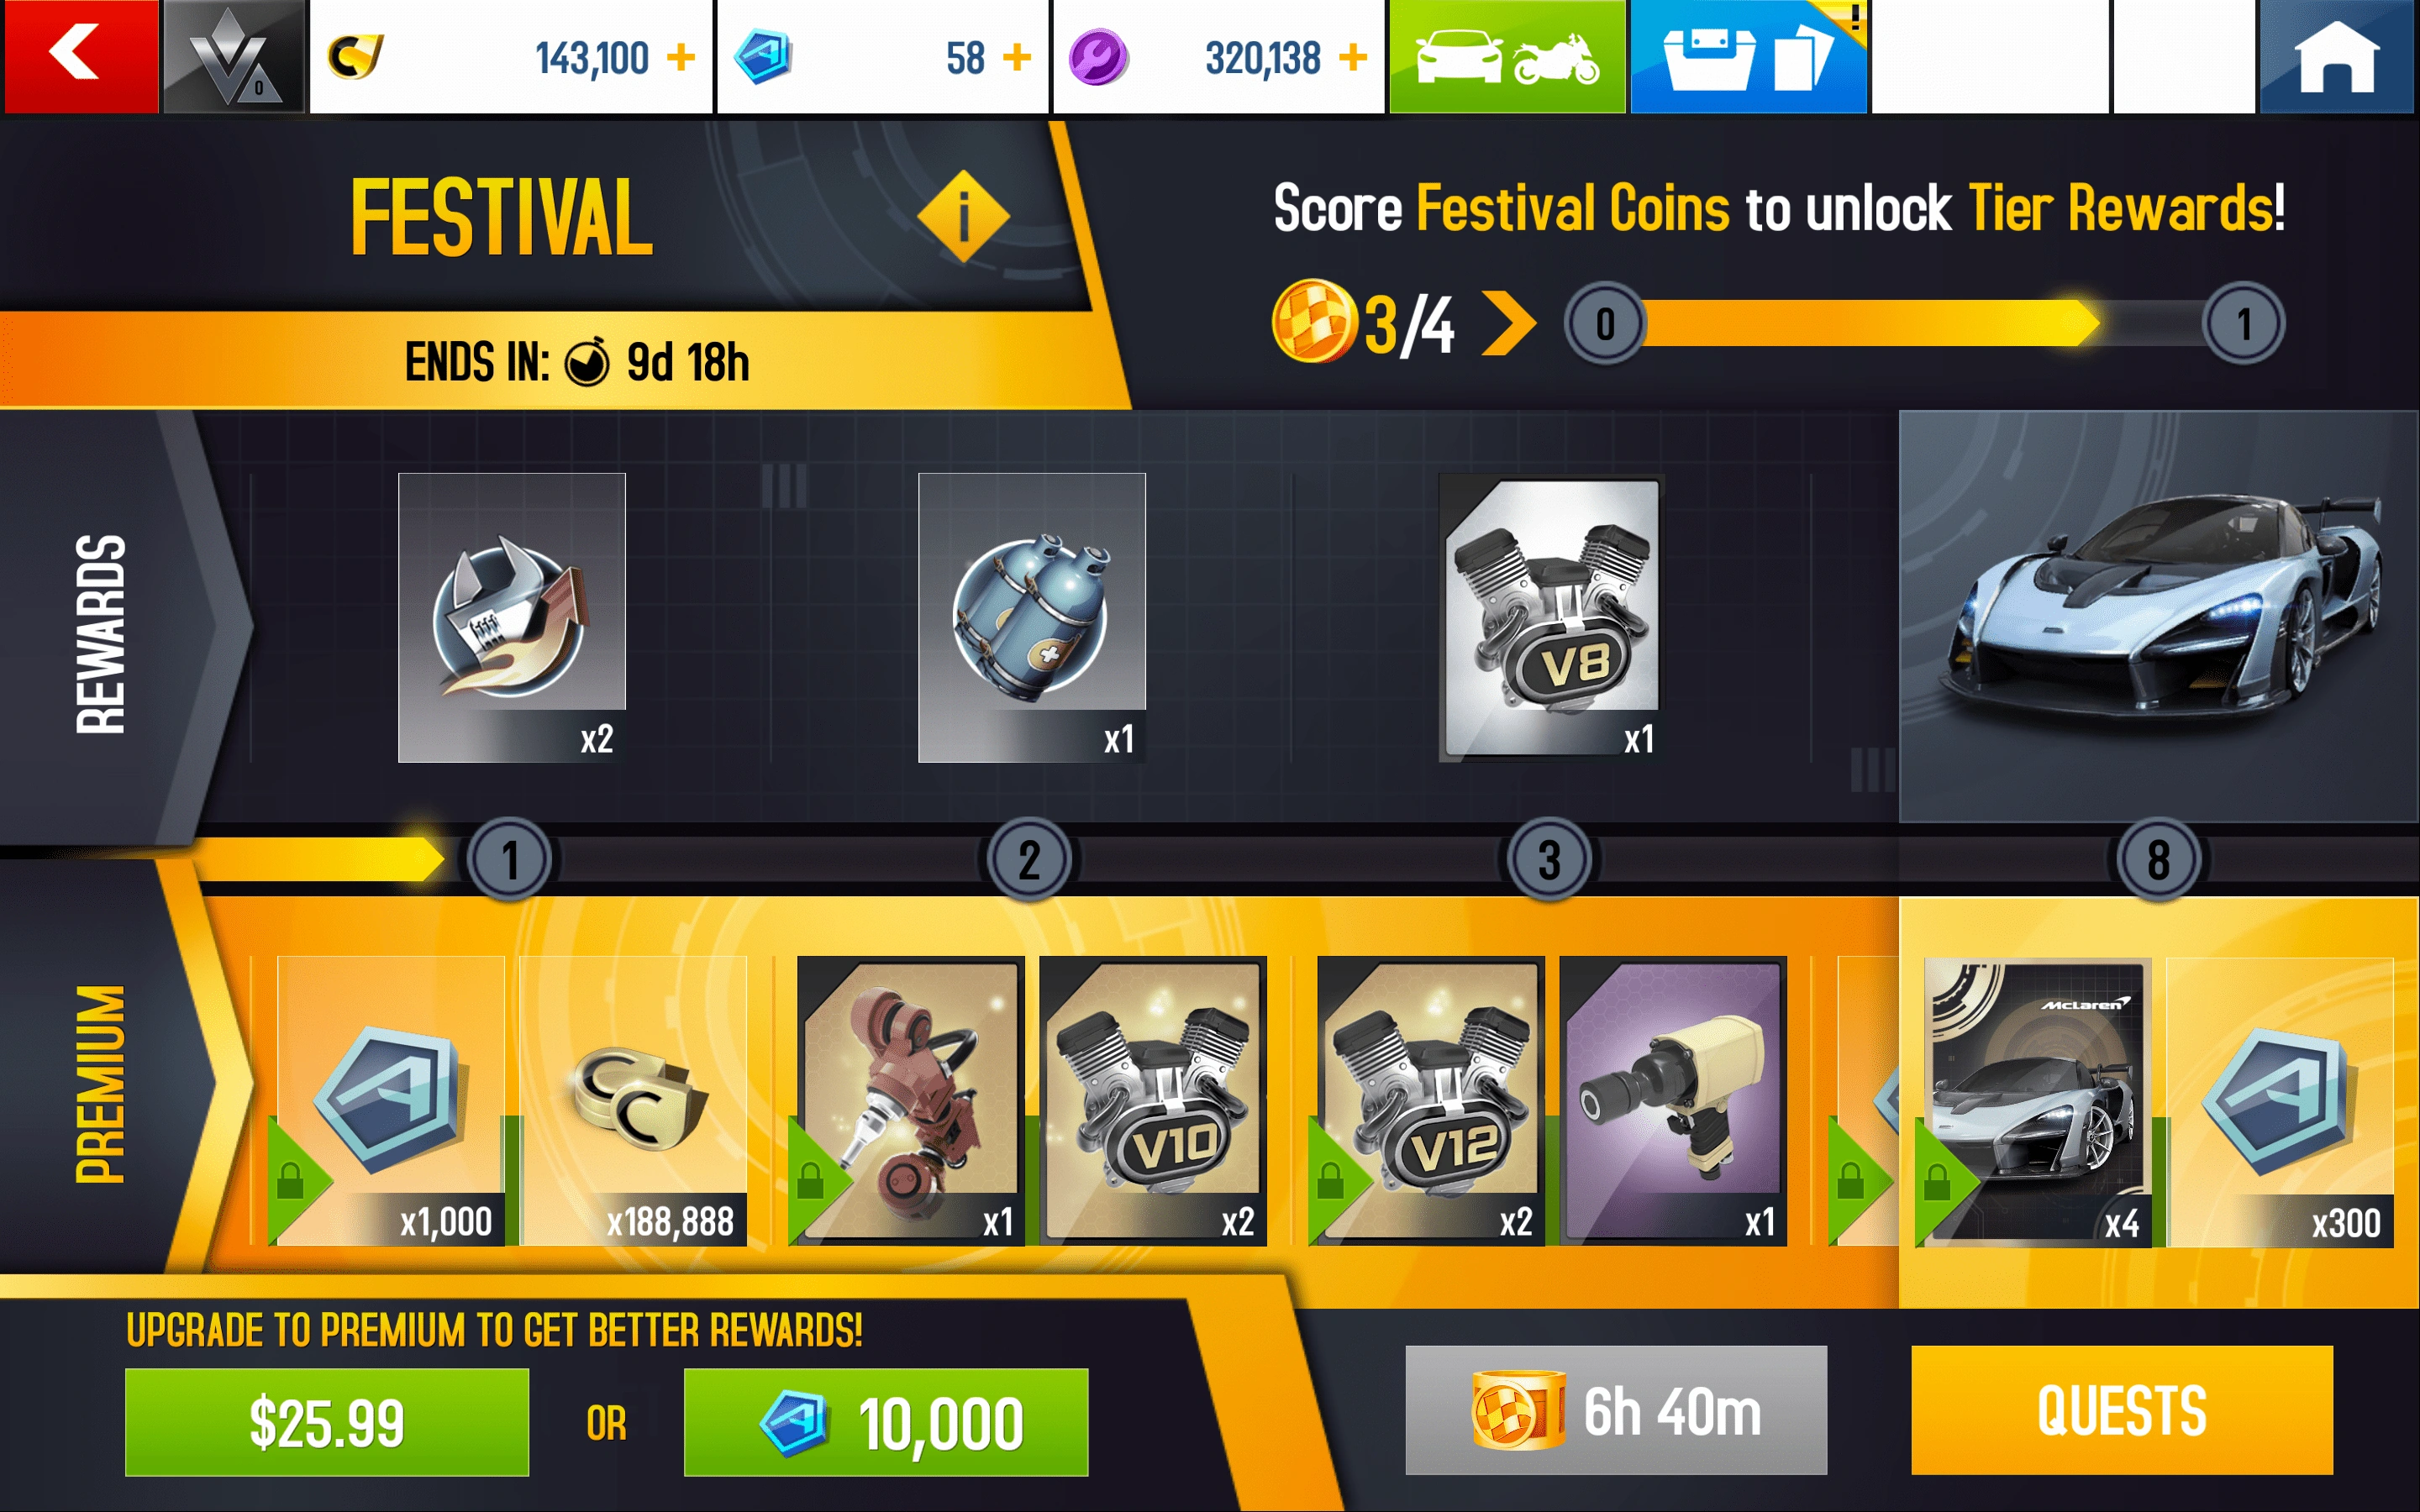Viewport: 2420px width, 1512px height.
Task: Open the garage car and motorcycle icon
Action: (x=1507, y=56)
